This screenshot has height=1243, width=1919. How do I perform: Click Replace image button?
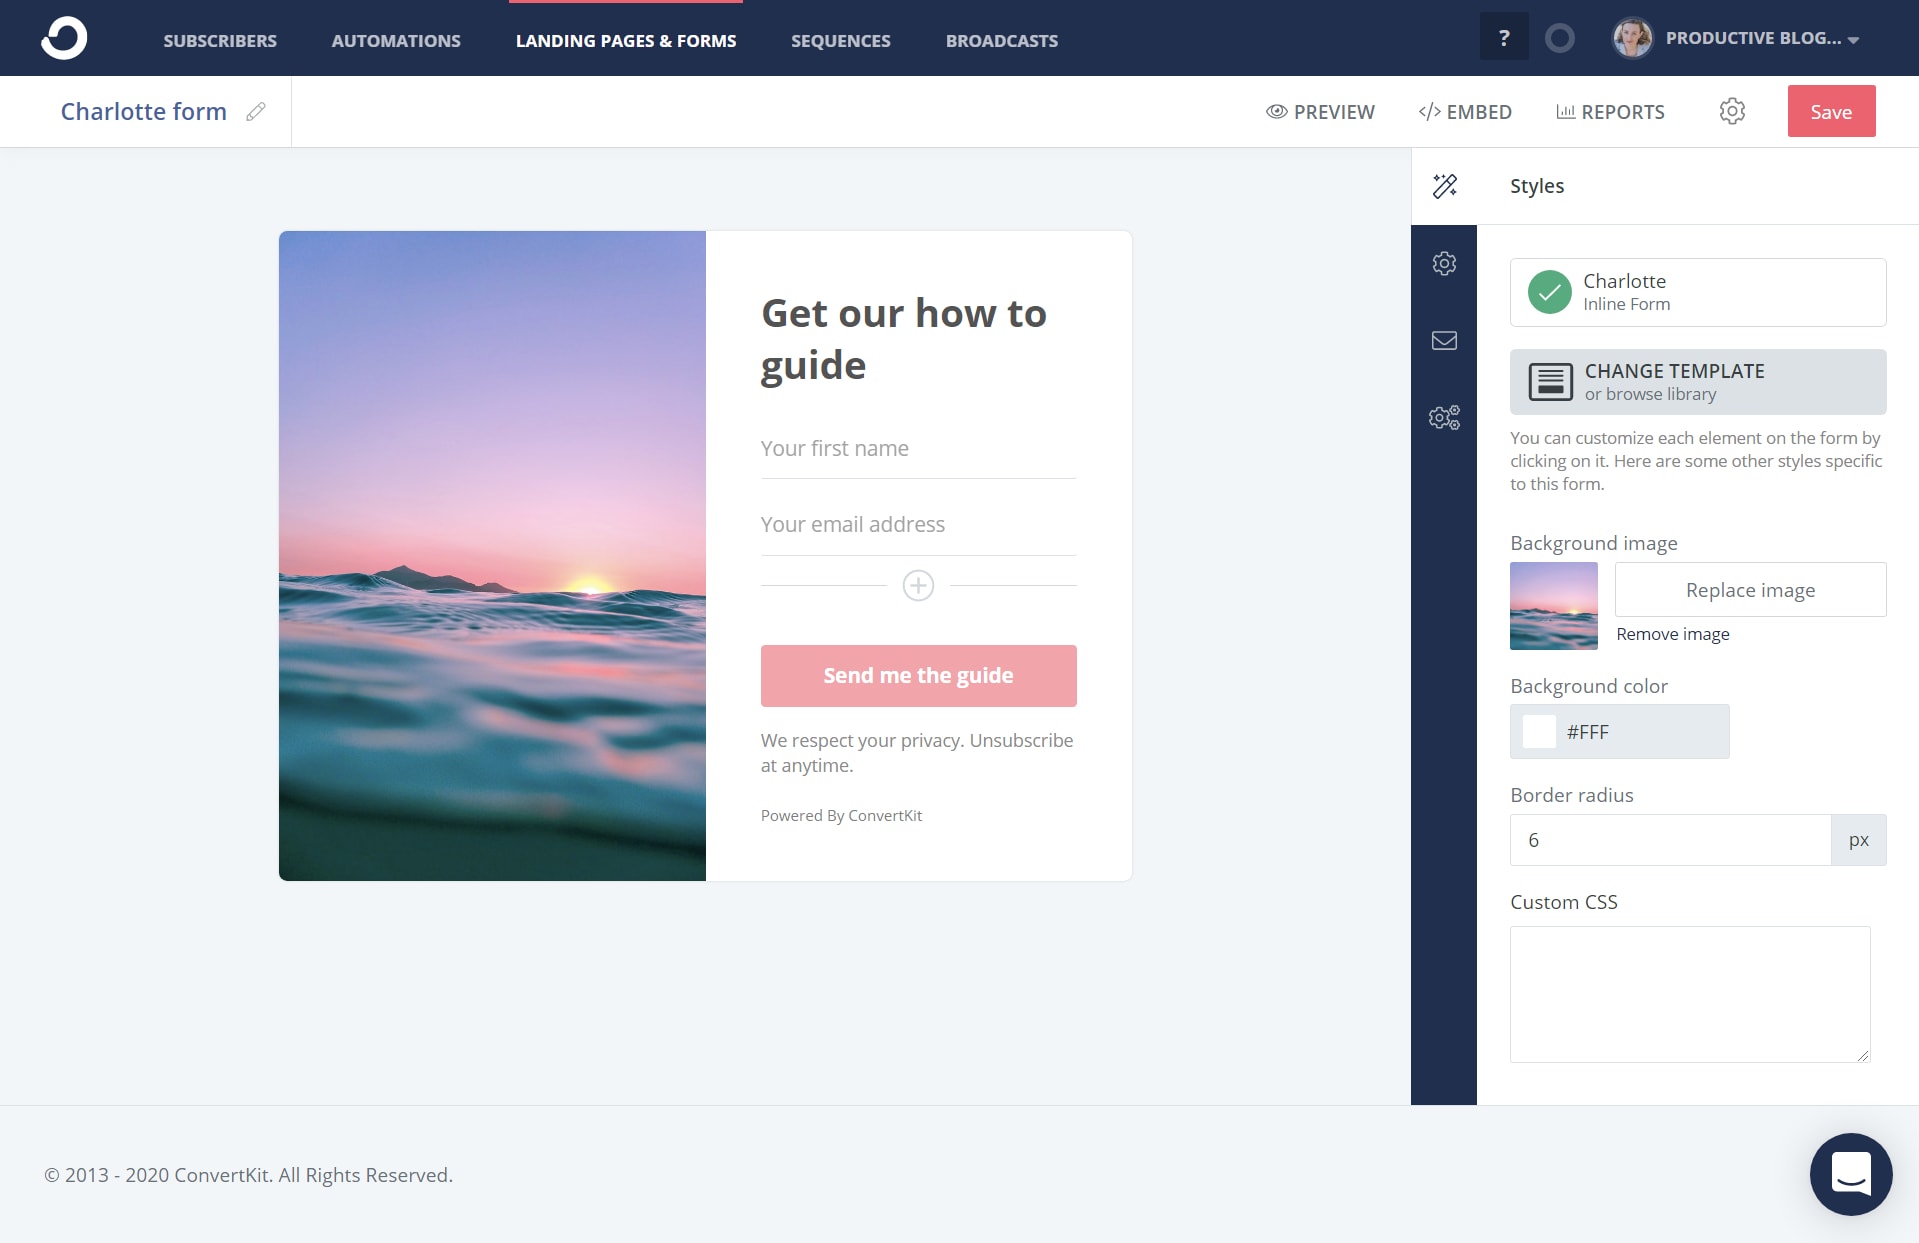coord(1750,590)
